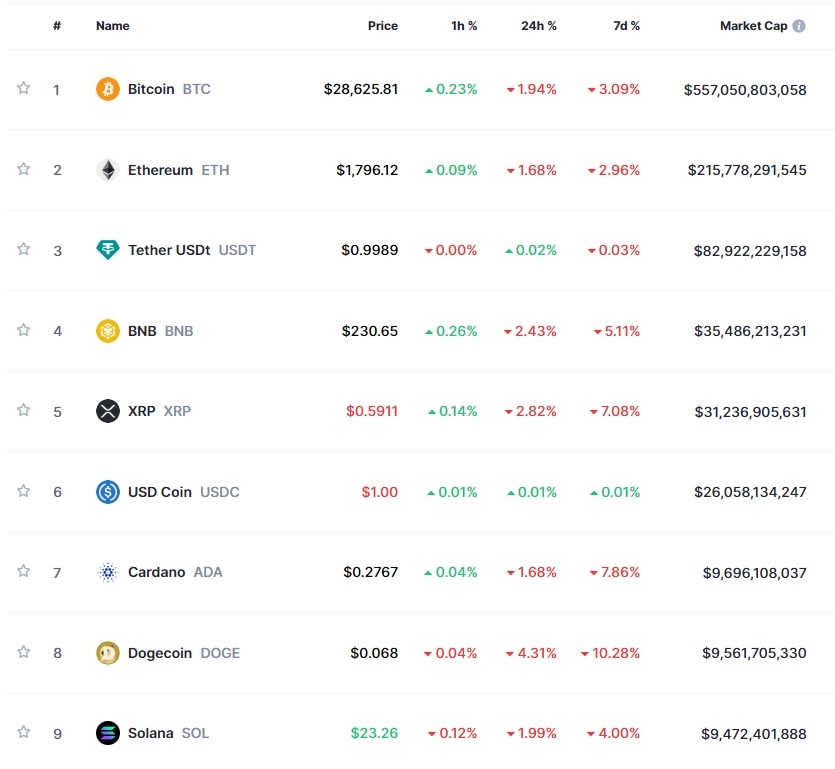Screen dimensions: 835x769
Task: Click the Tether USDt logo icon
Action: coord(107,250)
